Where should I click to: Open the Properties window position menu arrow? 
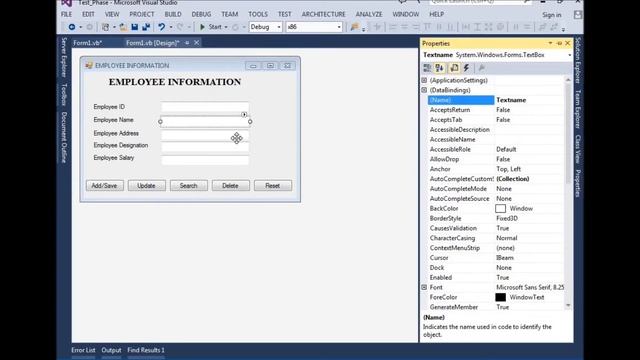click(550, 43)
